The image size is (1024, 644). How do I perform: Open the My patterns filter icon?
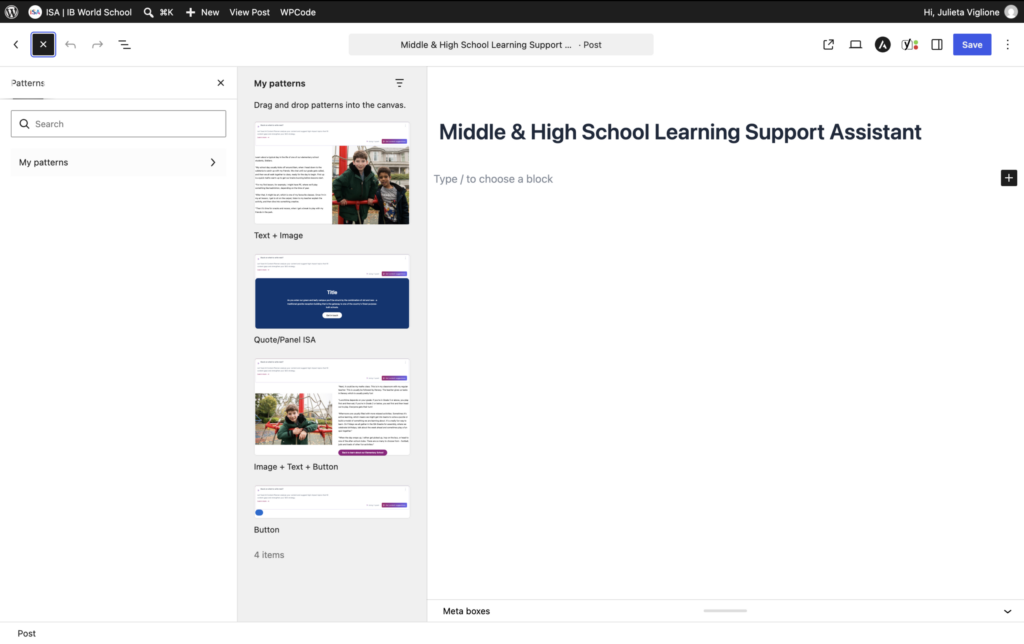[399, 83]
